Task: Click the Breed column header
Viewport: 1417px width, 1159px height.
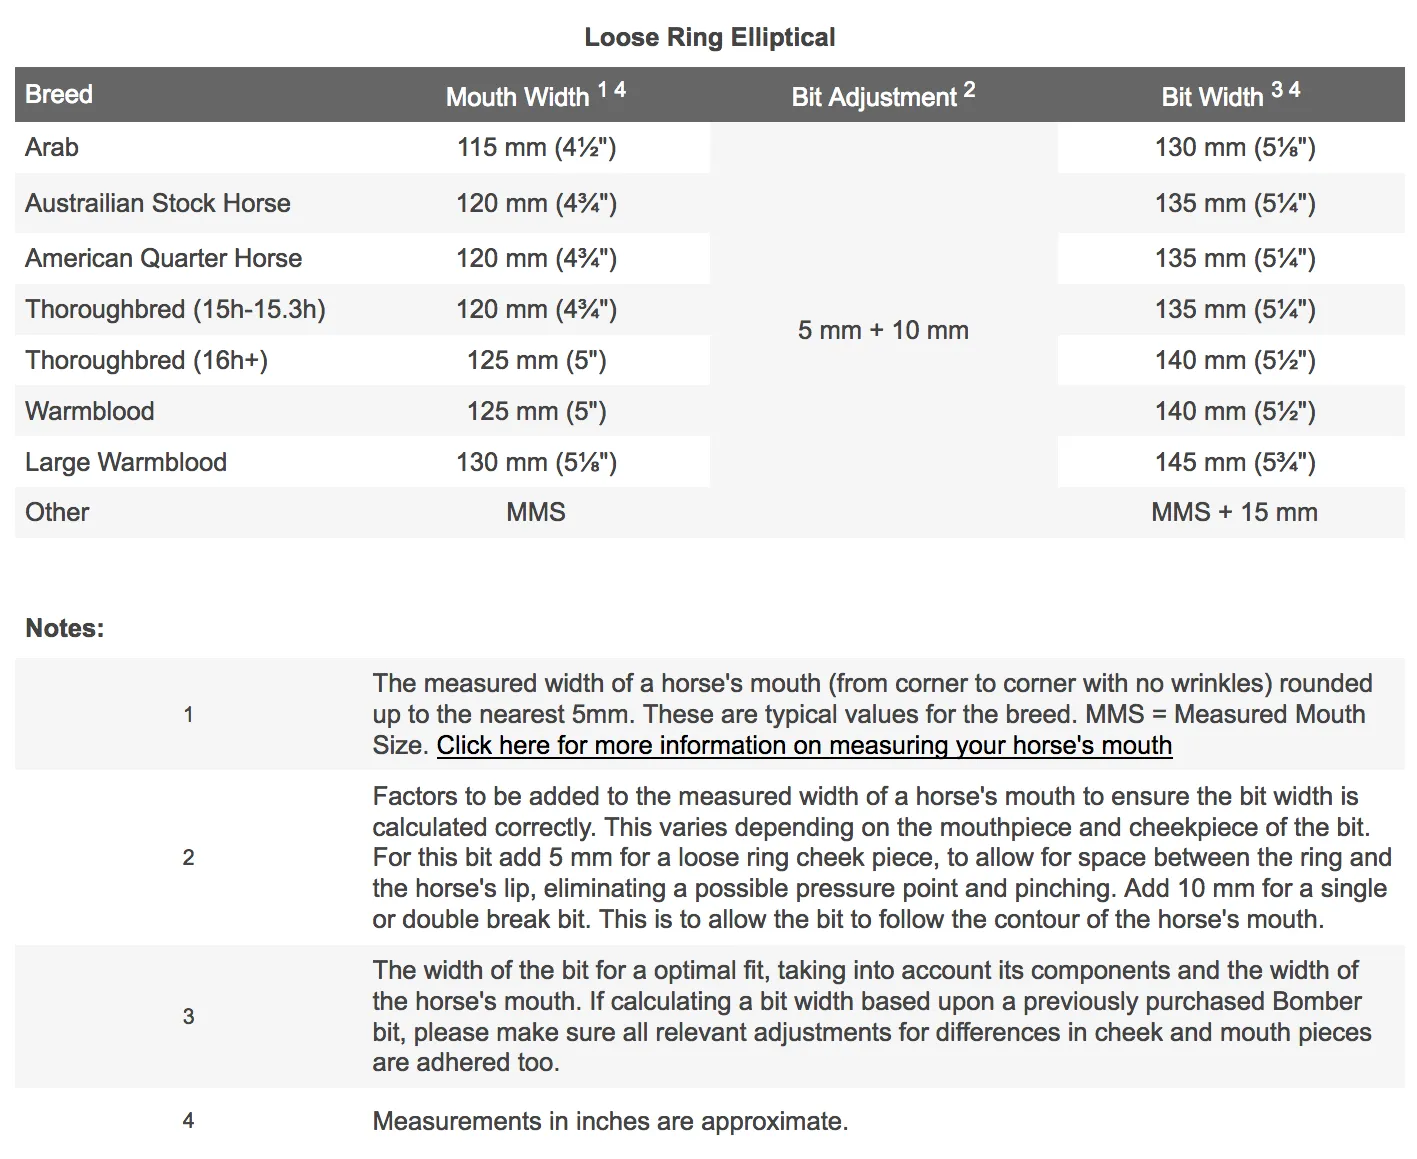Action: [x=59, y=95]
